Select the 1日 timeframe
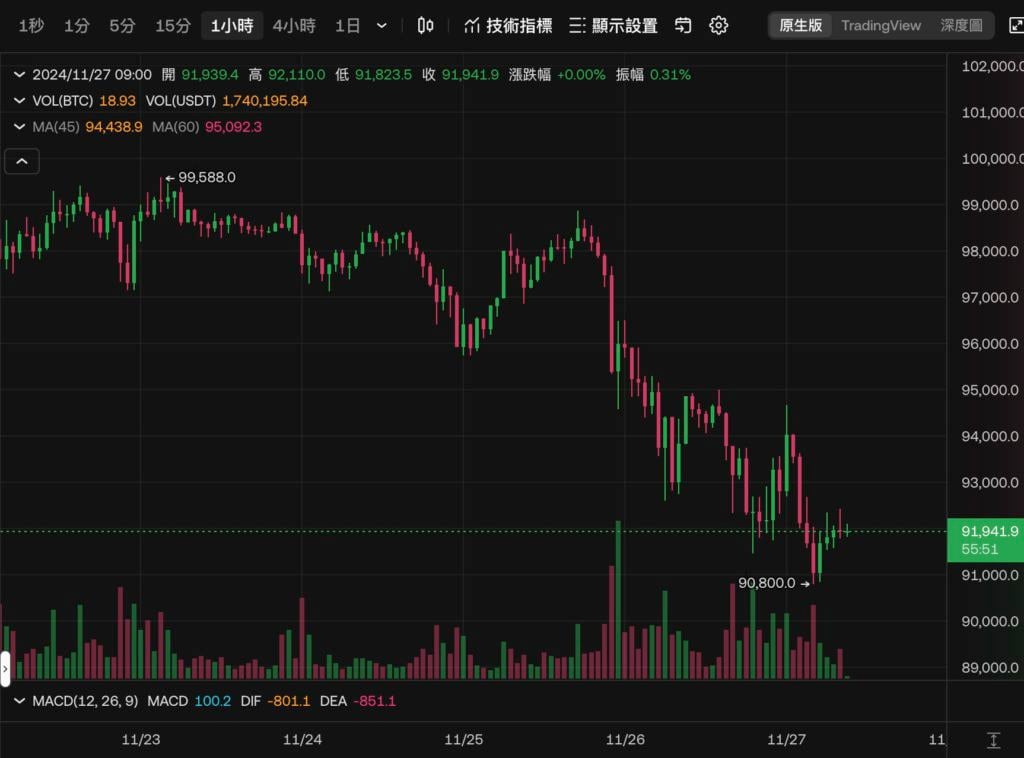The width and height of the screenshot is (1024, 758). tap(347, 25)
